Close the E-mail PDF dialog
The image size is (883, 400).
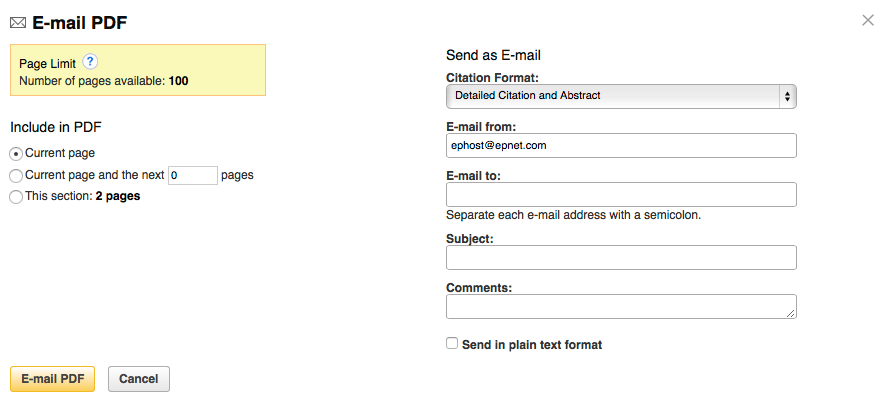tap(867, 20)
